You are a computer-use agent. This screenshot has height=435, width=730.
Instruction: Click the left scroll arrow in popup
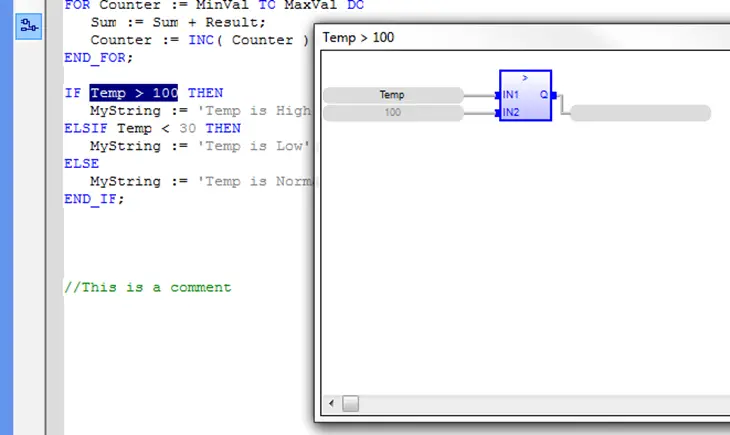[331, 403]
